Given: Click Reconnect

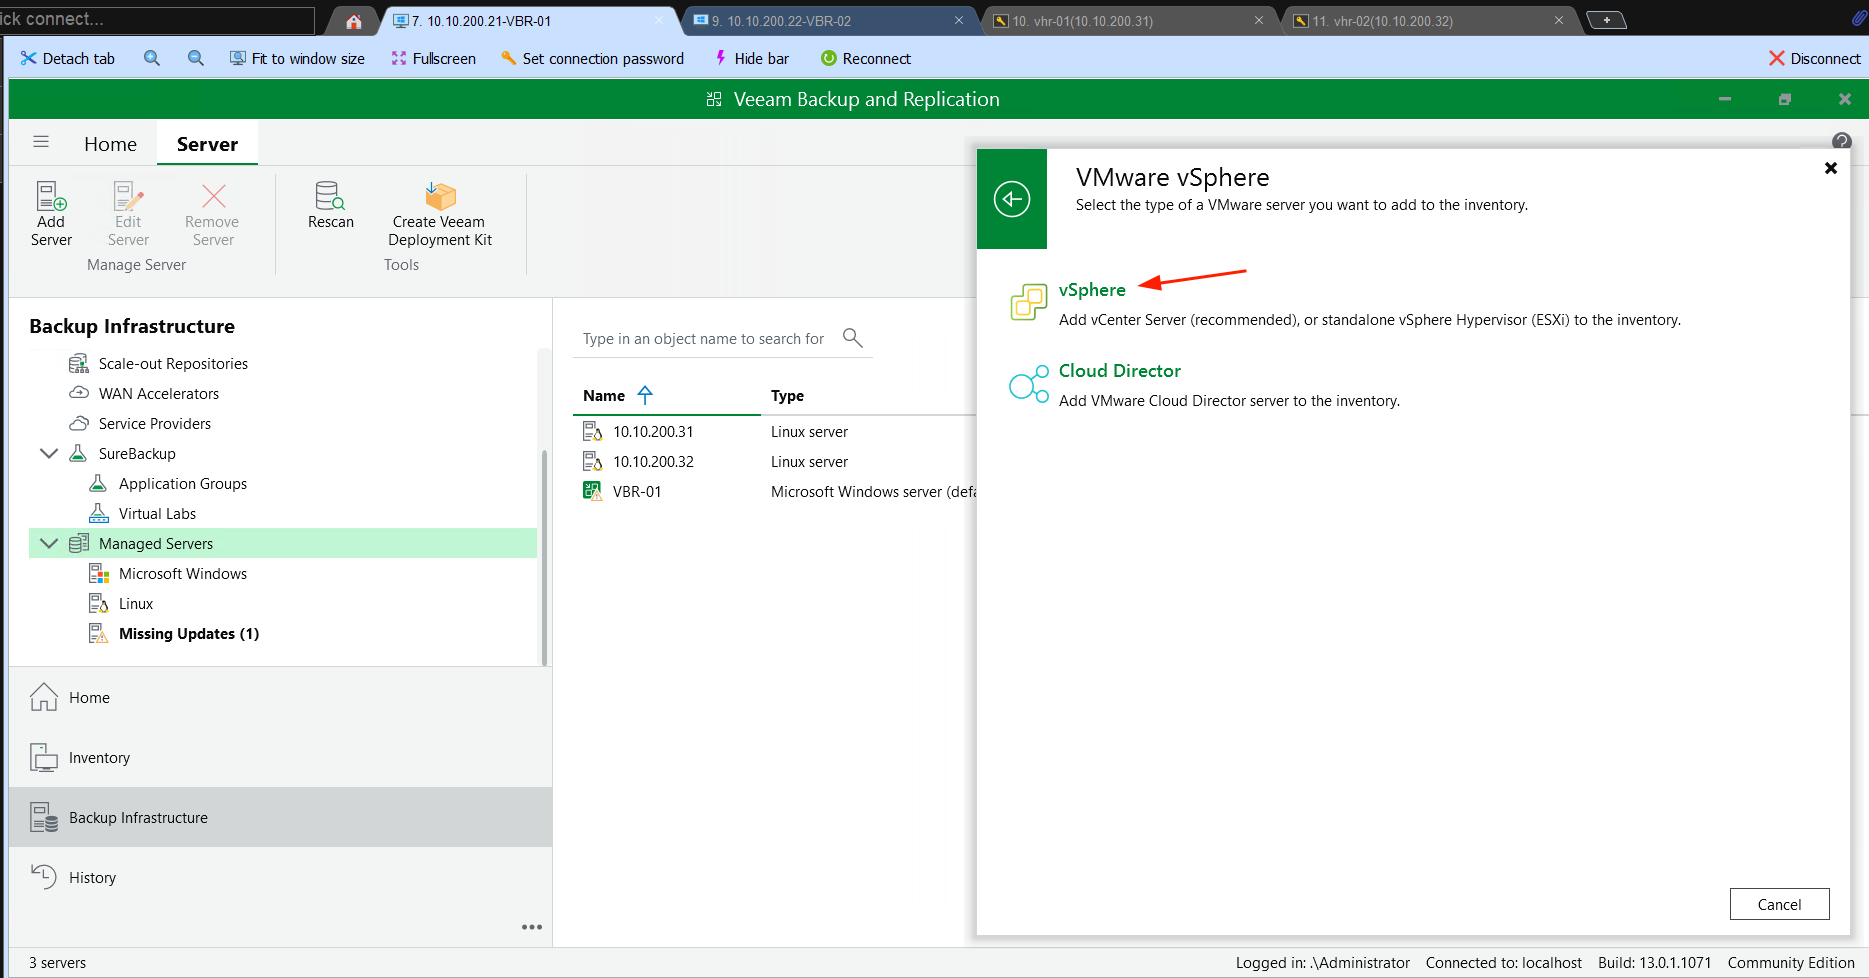Looking at the screenshot, I should (x=866, y=59).
